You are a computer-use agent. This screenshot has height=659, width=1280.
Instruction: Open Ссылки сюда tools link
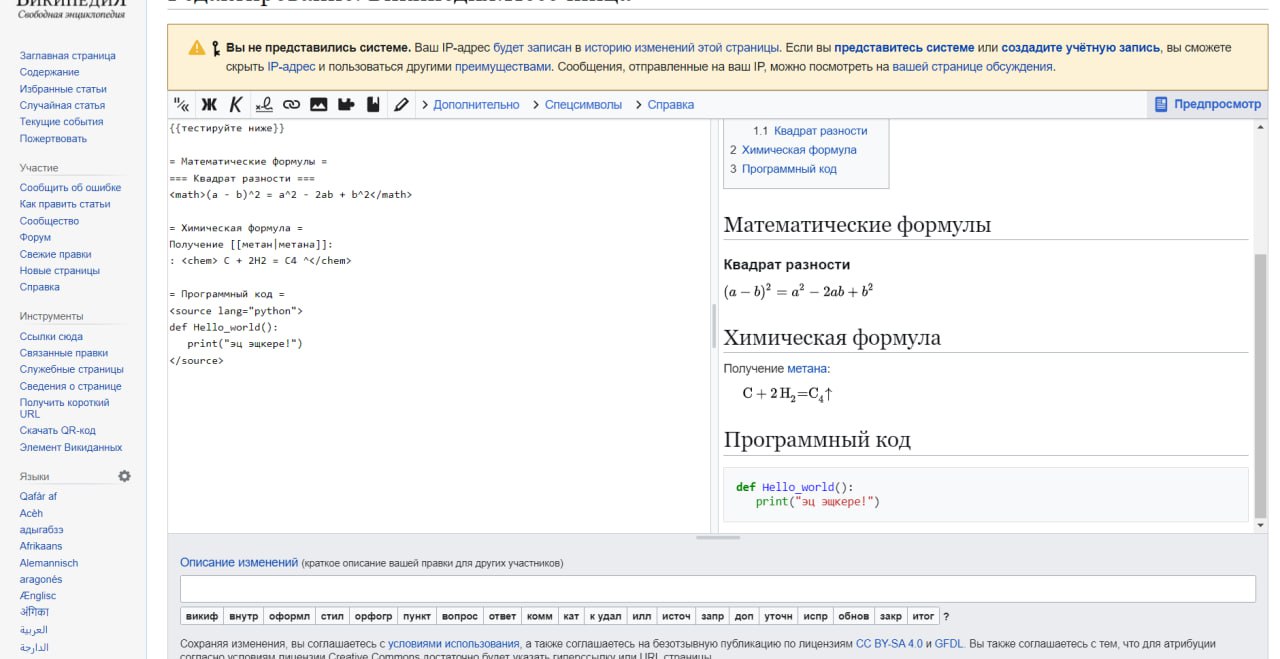tap(52, 336)
